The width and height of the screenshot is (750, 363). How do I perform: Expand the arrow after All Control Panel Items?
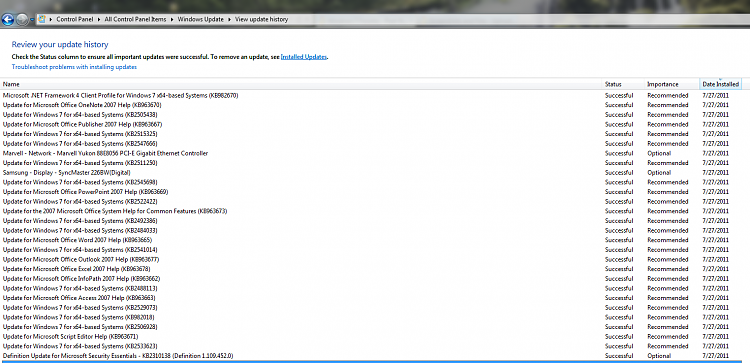[x=172, y=20]
